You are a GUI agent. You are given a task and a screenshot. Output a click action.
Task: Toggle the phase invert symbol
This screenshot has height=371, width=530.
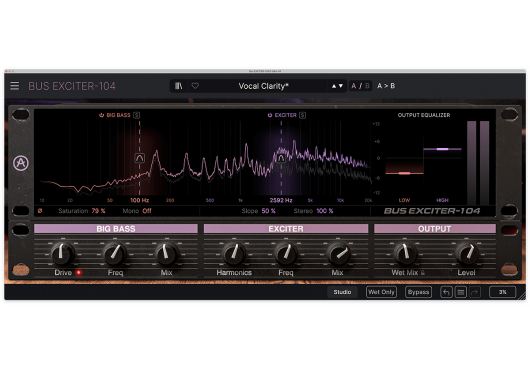[40, 211]
